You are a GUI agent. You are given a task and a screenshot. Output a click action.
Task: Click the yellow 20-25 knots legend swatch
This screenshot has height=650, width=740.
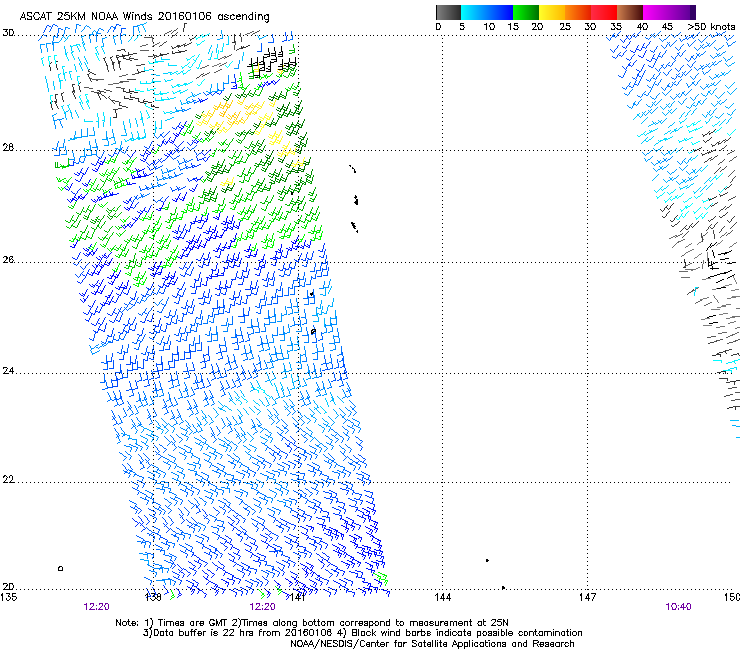click(552, 12)
